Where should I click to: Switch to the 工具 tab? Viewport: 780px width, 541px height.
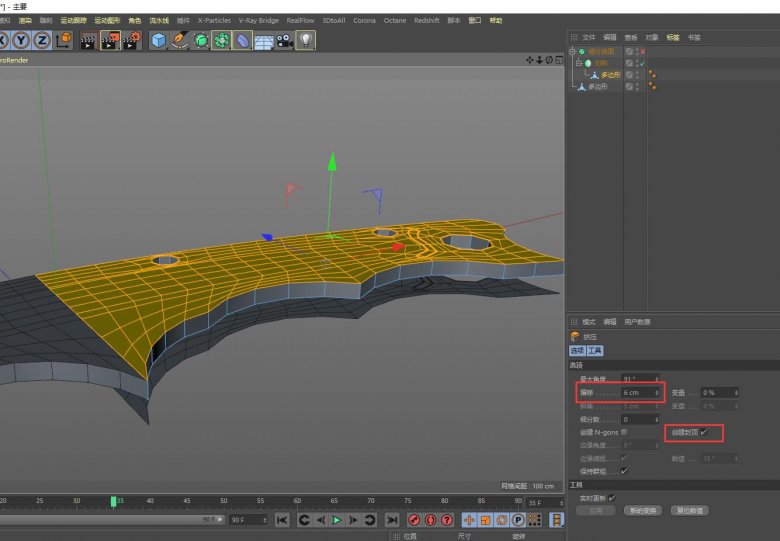click(595, 351)
